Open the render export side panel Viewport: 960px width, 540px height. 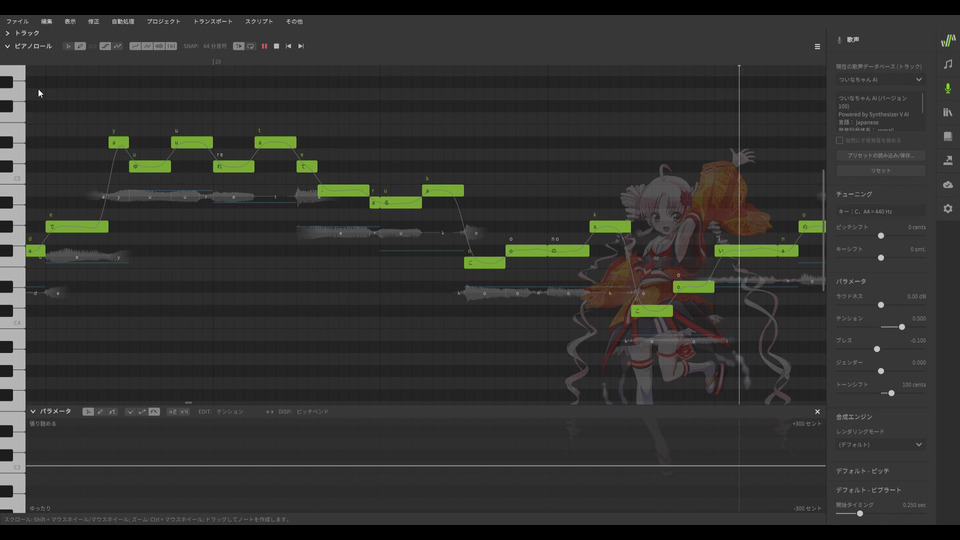tap(948, 160)
